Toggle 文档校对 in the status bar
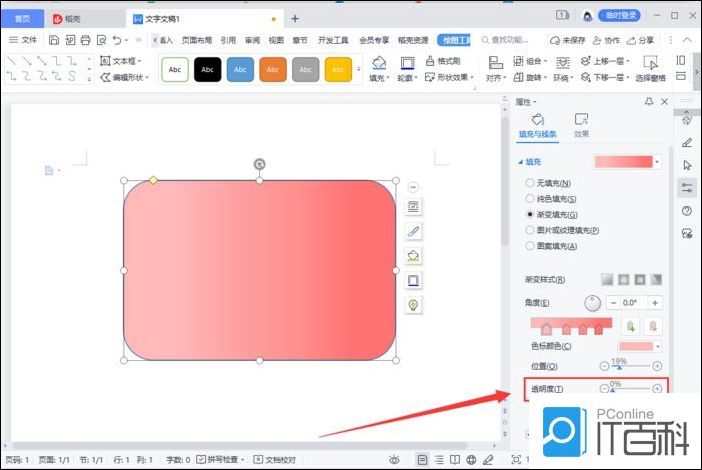Viewport: 702px width, 470px height. pyautogui.click(x=274, y=460)
